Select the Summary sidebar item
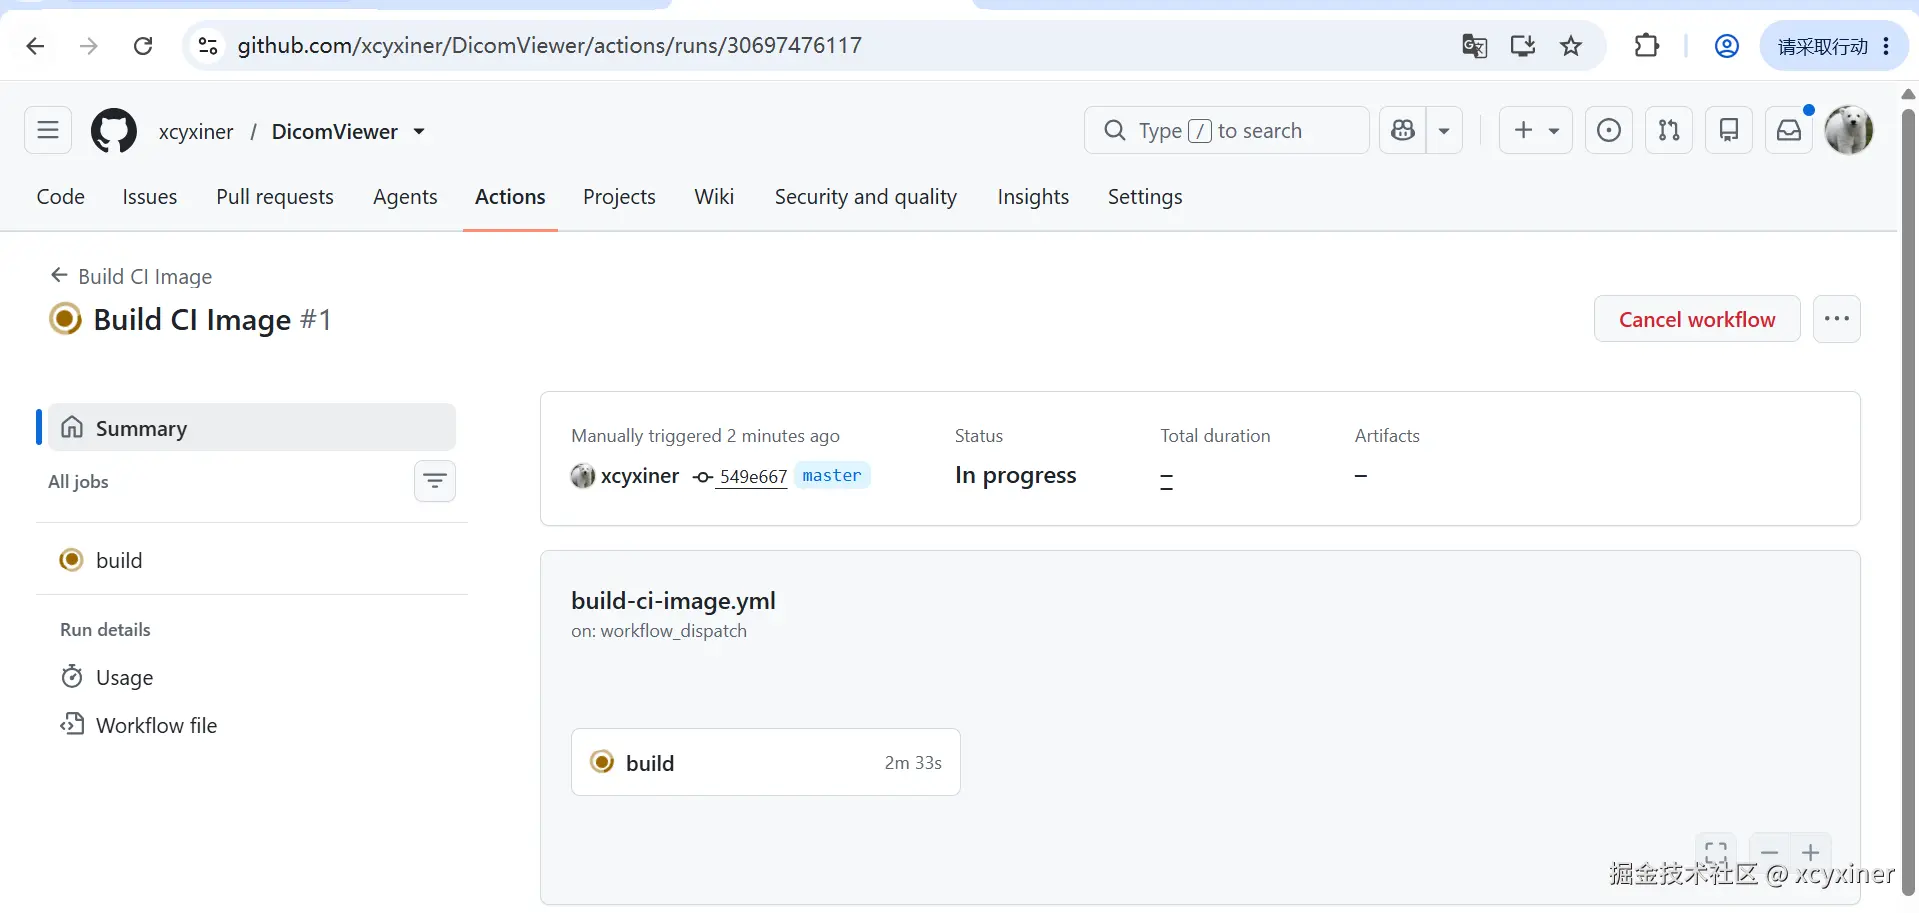Viewport: 1919px width, 913px height. pyautogui.click(x=252, y=428)
